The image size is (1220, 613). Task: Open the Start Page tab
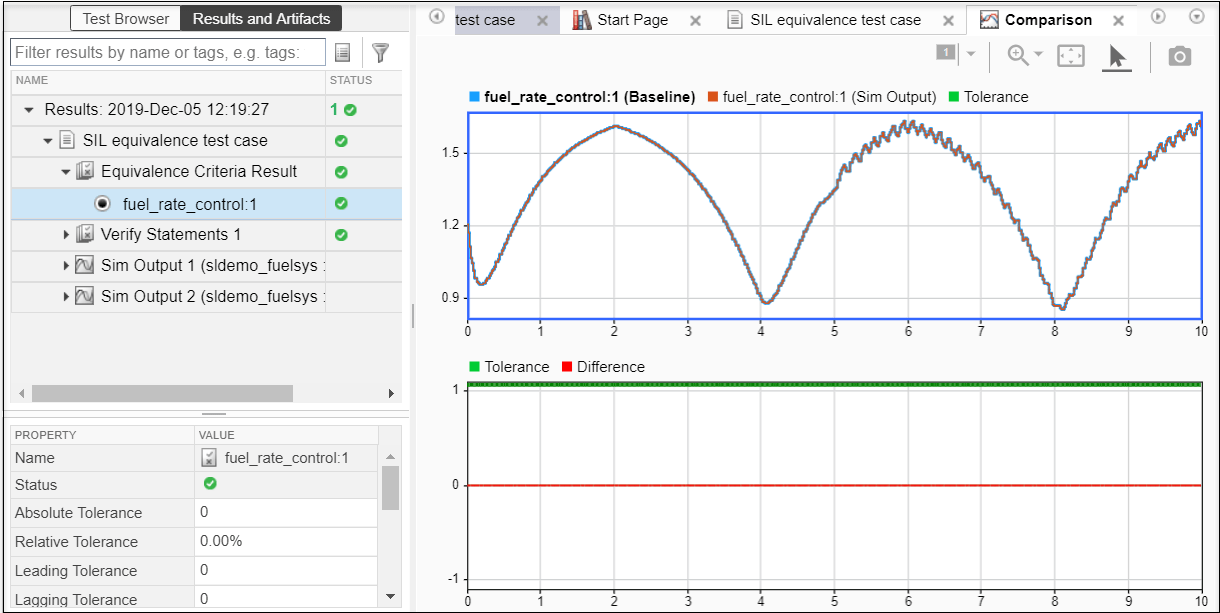(x=631, y=20)
